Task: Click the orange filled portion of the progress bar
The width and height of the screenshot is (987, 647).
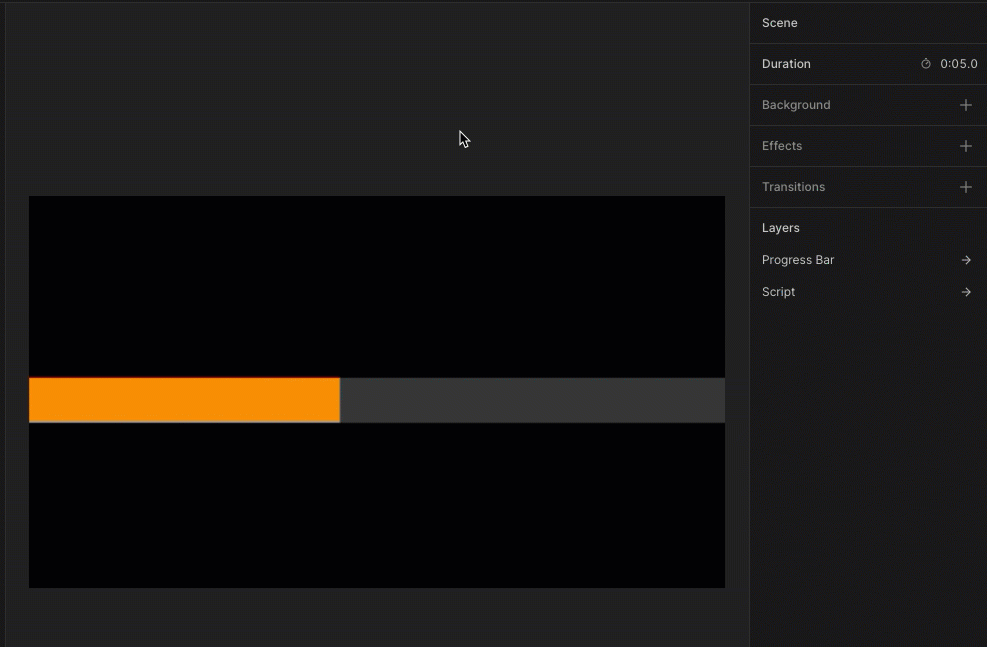Action: tap(185, 399)
